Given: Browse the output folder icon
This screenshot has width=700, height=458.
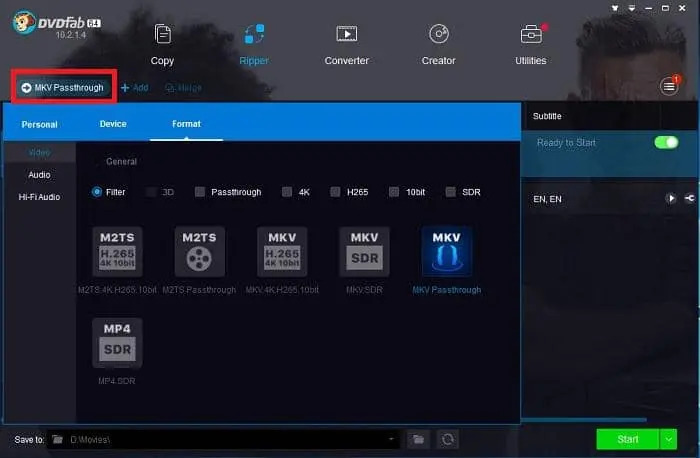Looking at the screenshot, I should [x=418, y=440].
